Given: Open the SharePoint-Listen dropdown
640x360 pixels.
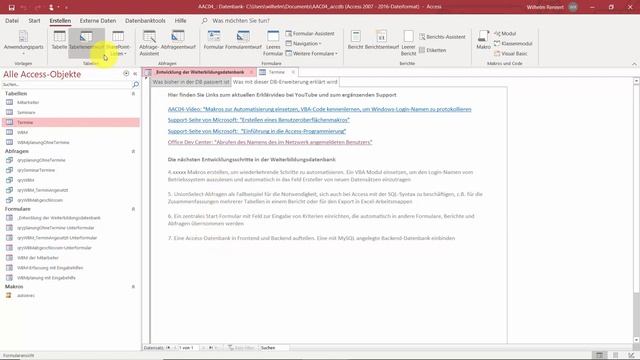Looking at the screenshot, I should tap(118, 43).
